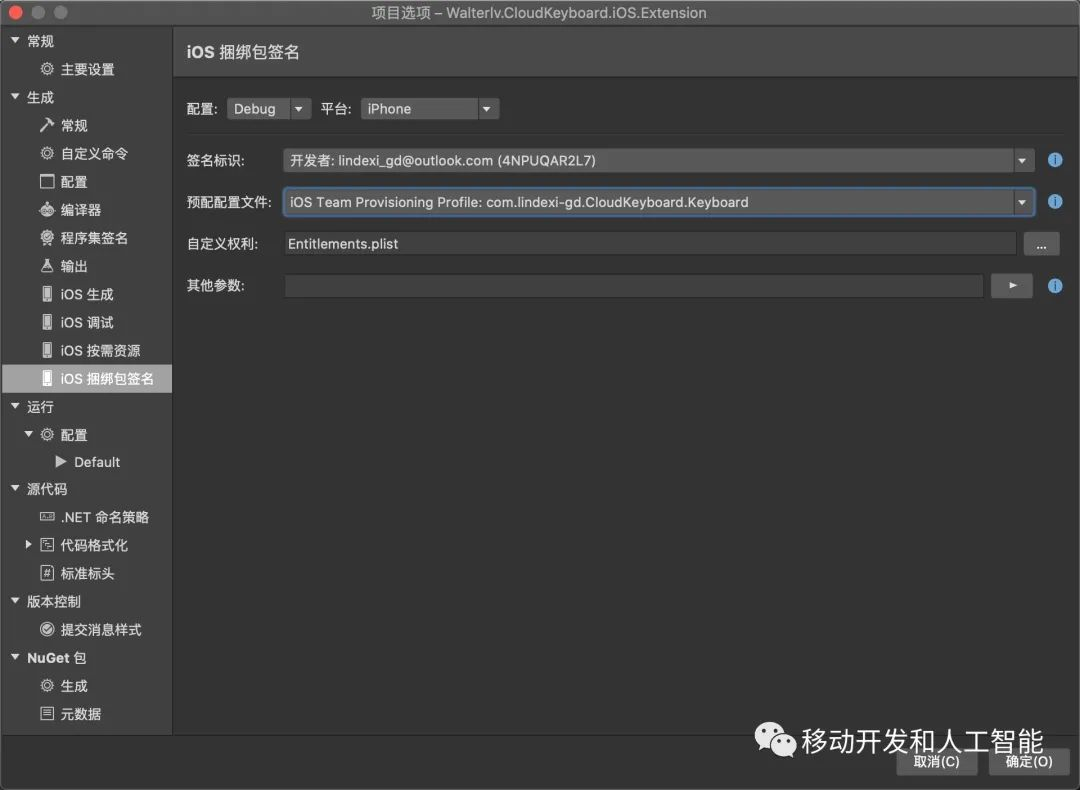Viewport: 1080px width, 790px height.
Task: Click the 输出 flask icon
Action: [x=47, y=266]
